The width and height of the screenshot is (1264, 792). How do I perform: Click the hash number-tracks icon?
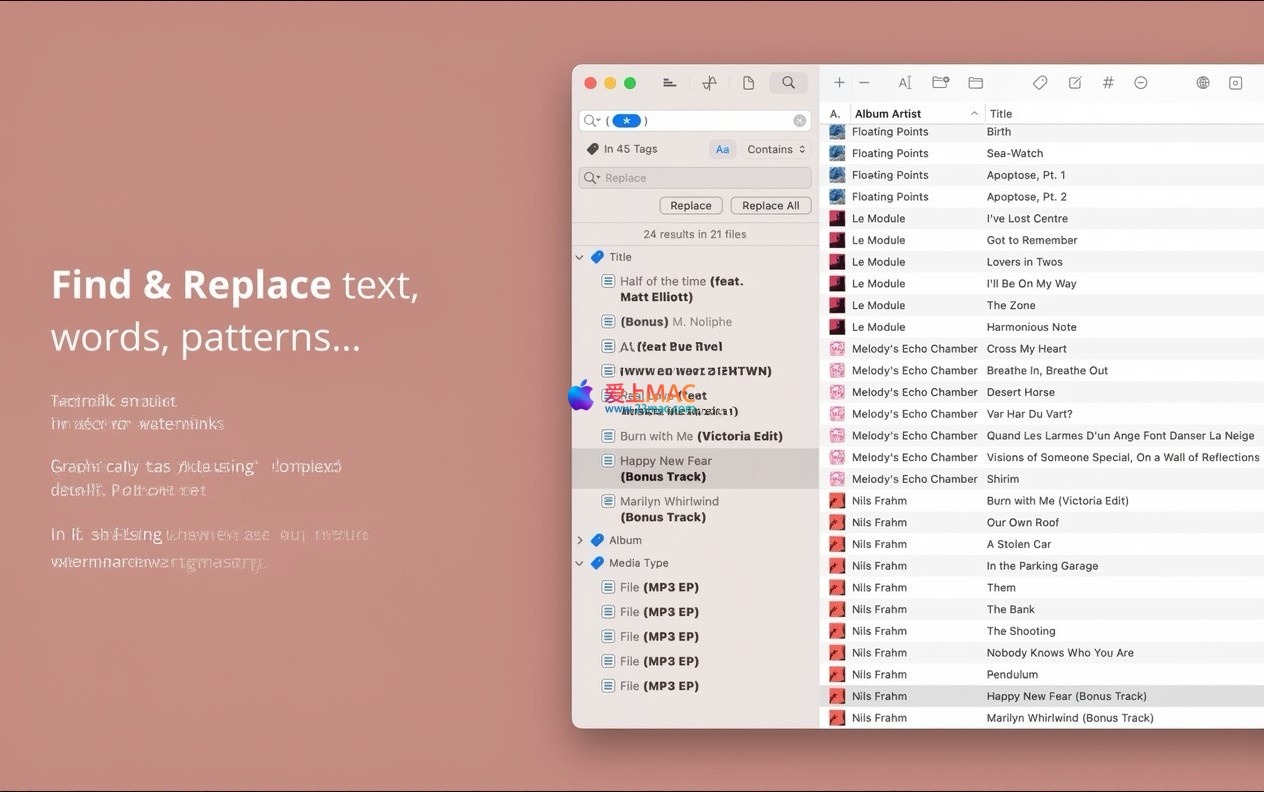1108,83
